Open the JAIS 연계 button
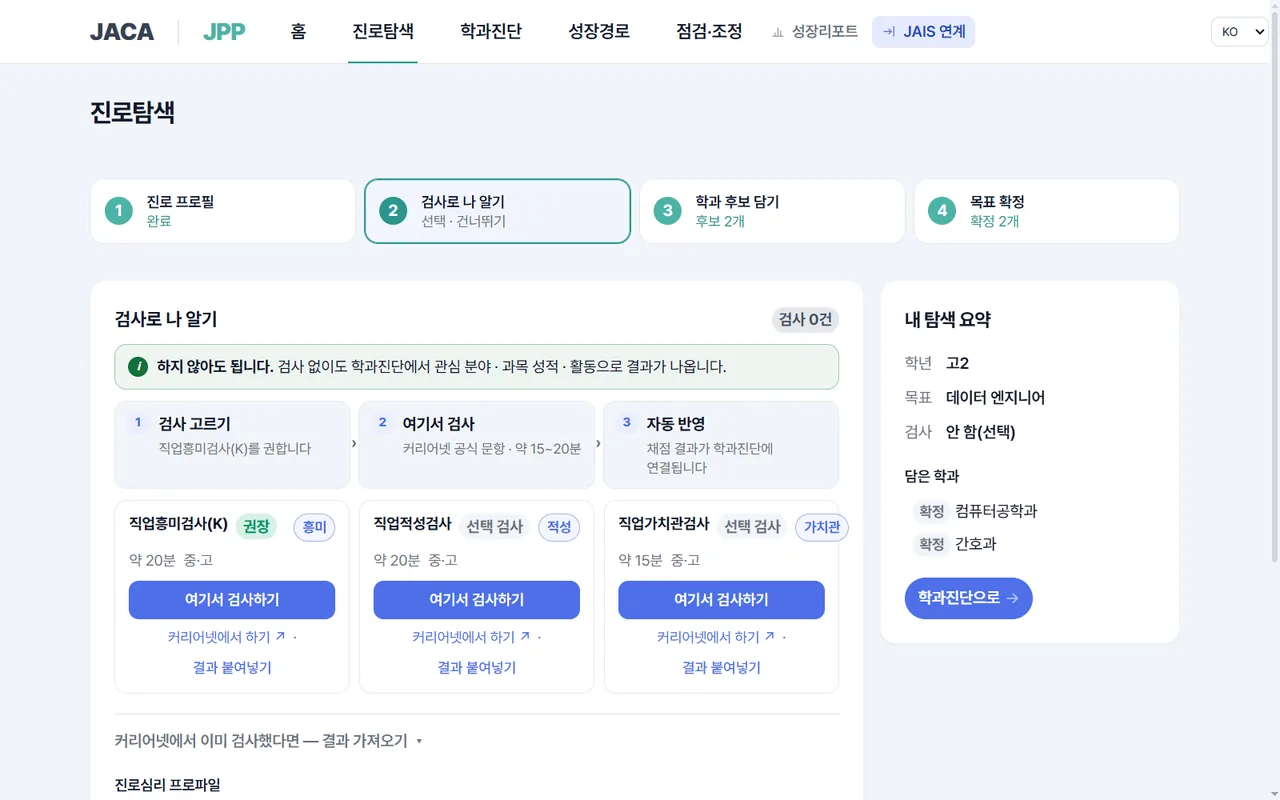Screen dimensions: 1280x800 (x=923, y=32)
